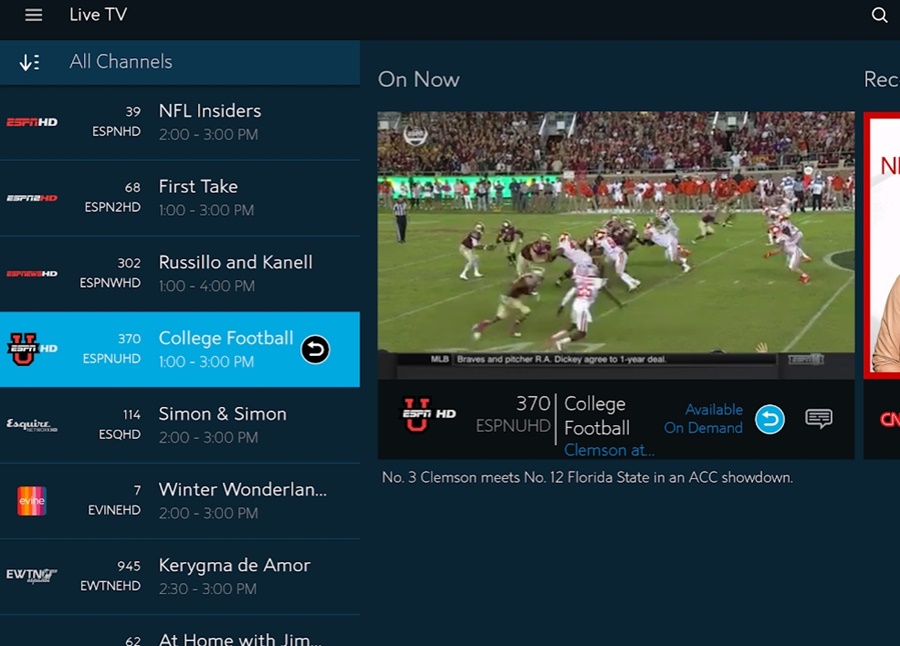The height and width of the screenshot is (646, 900).
Task: Click ESPNU HD logo in channel list
Action: (x=32, y=349)
